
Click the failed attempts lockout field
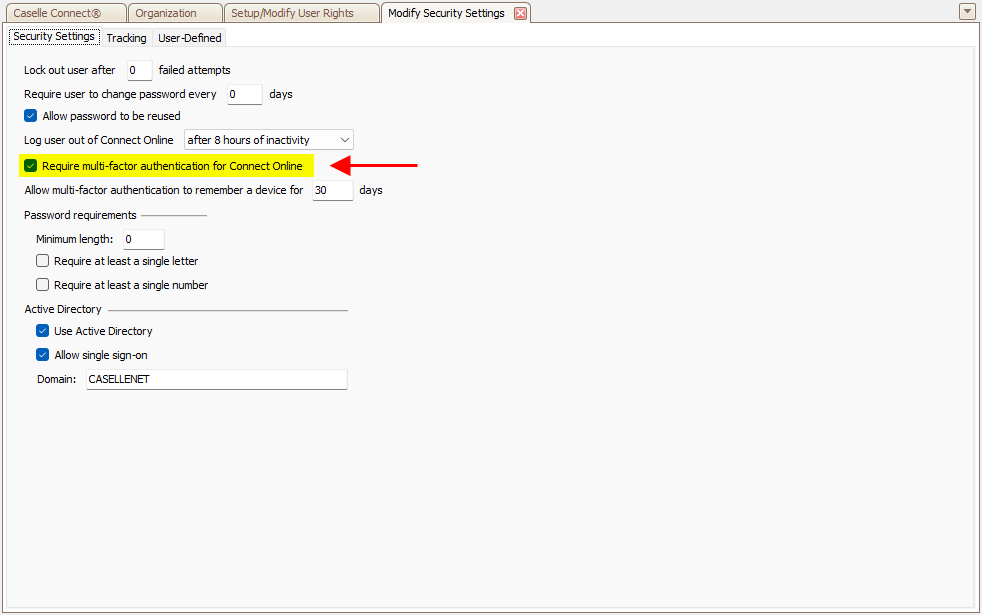click(138, 70)
